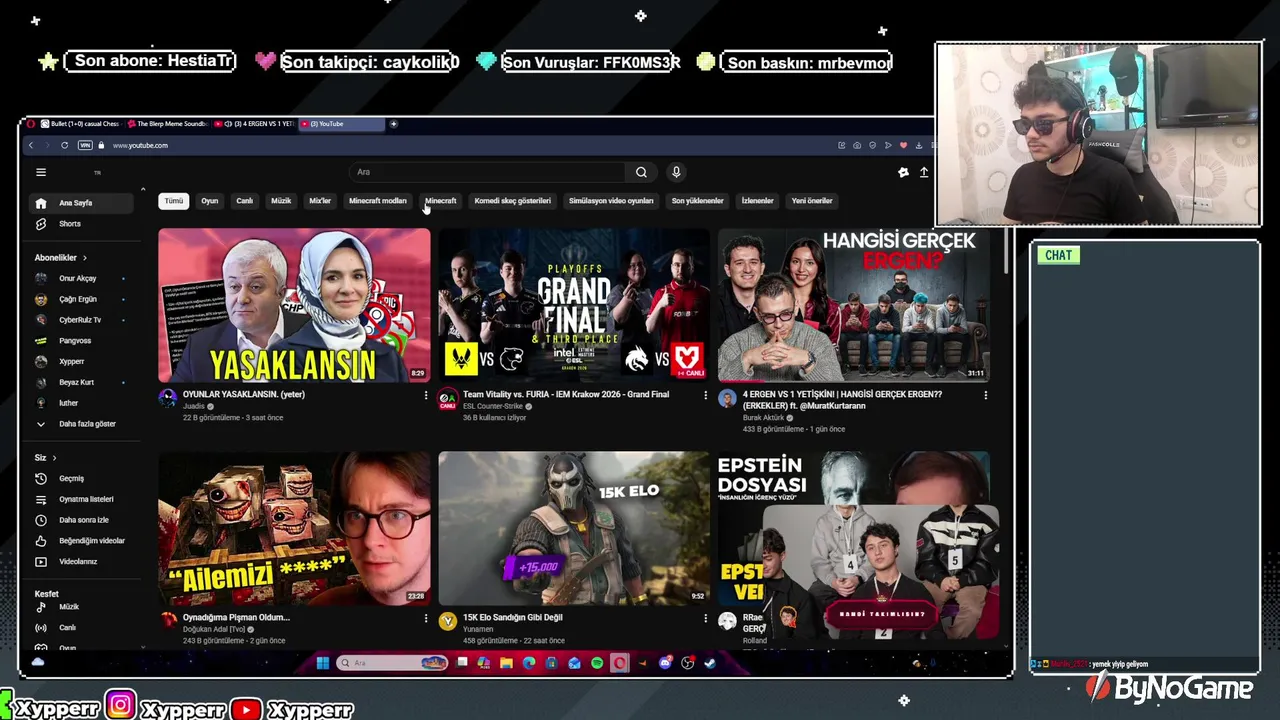Open more options for 15K Elo Sandığın Gibi Değil
Image resolution: width=1280 pixels, height=720 pixels.
(x=705, y=618)
